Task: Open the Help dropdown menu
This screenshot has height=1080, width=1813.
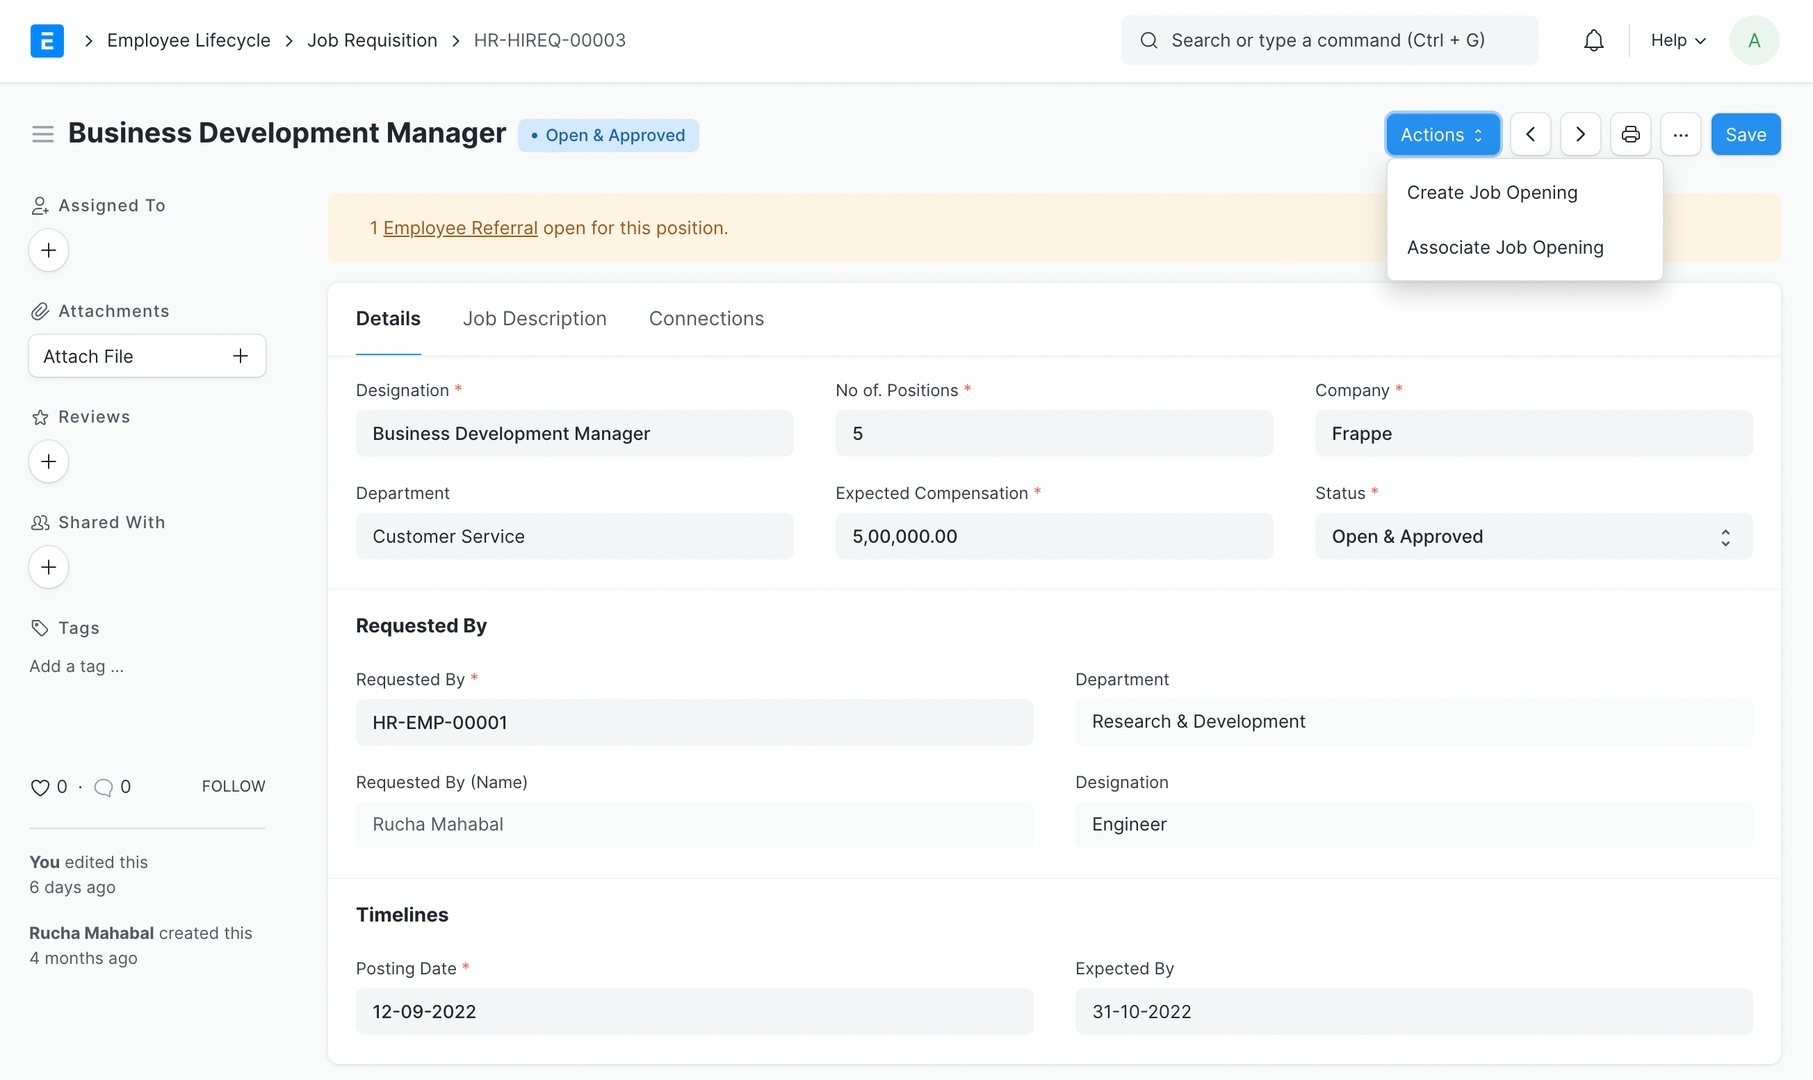Action: point(1677,40)
